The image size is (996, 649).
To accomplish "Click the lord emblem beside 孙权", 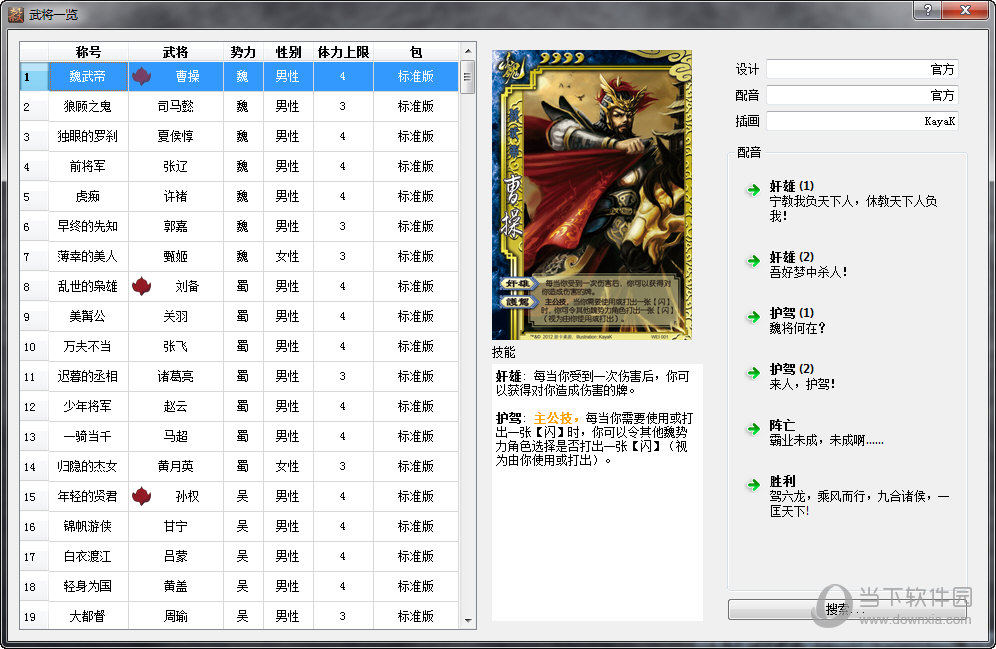I will point(142,496).
